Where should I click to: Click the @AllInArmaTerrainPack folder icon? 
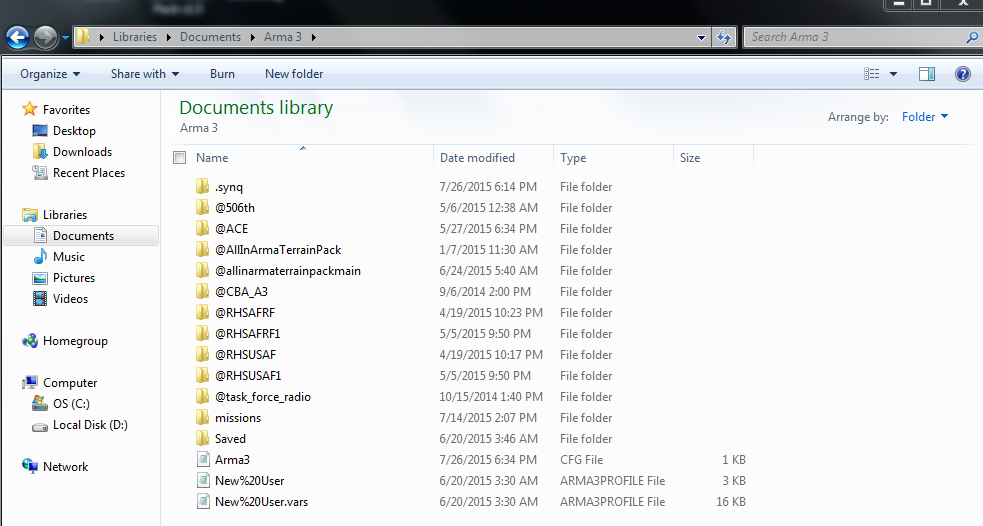tap(202, 250)
